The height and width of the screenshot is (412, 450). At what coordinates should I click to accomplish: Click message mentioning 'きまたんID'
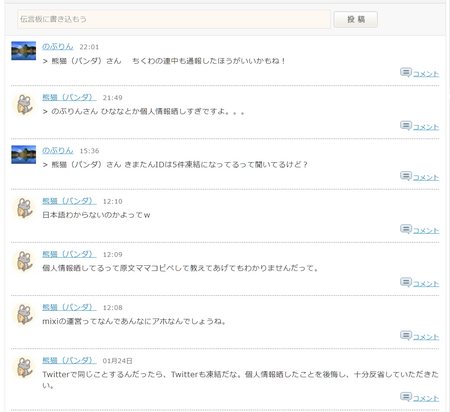175,165
